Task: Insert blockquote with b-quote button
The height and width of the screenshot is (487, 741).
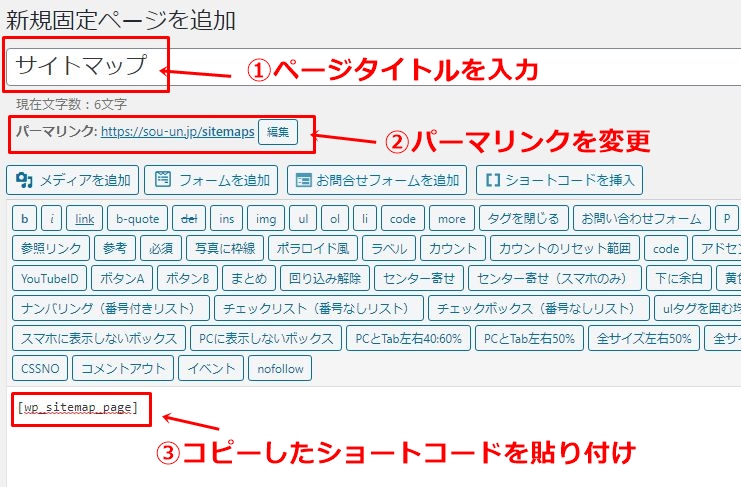Action: [138, 218]
